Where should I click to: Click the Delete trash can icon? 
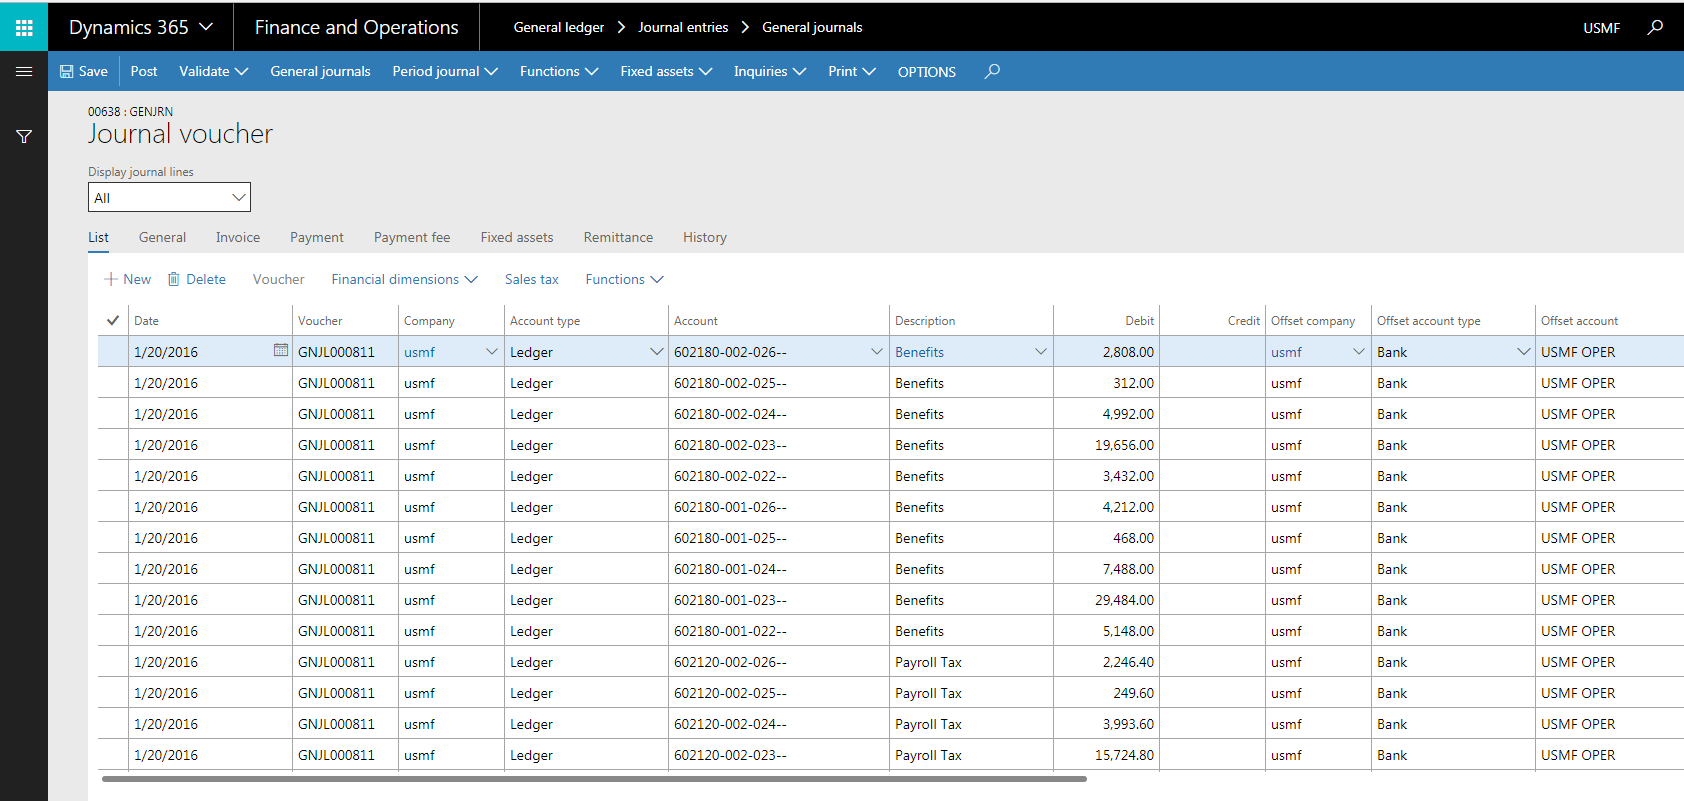[x=174, y=279]
